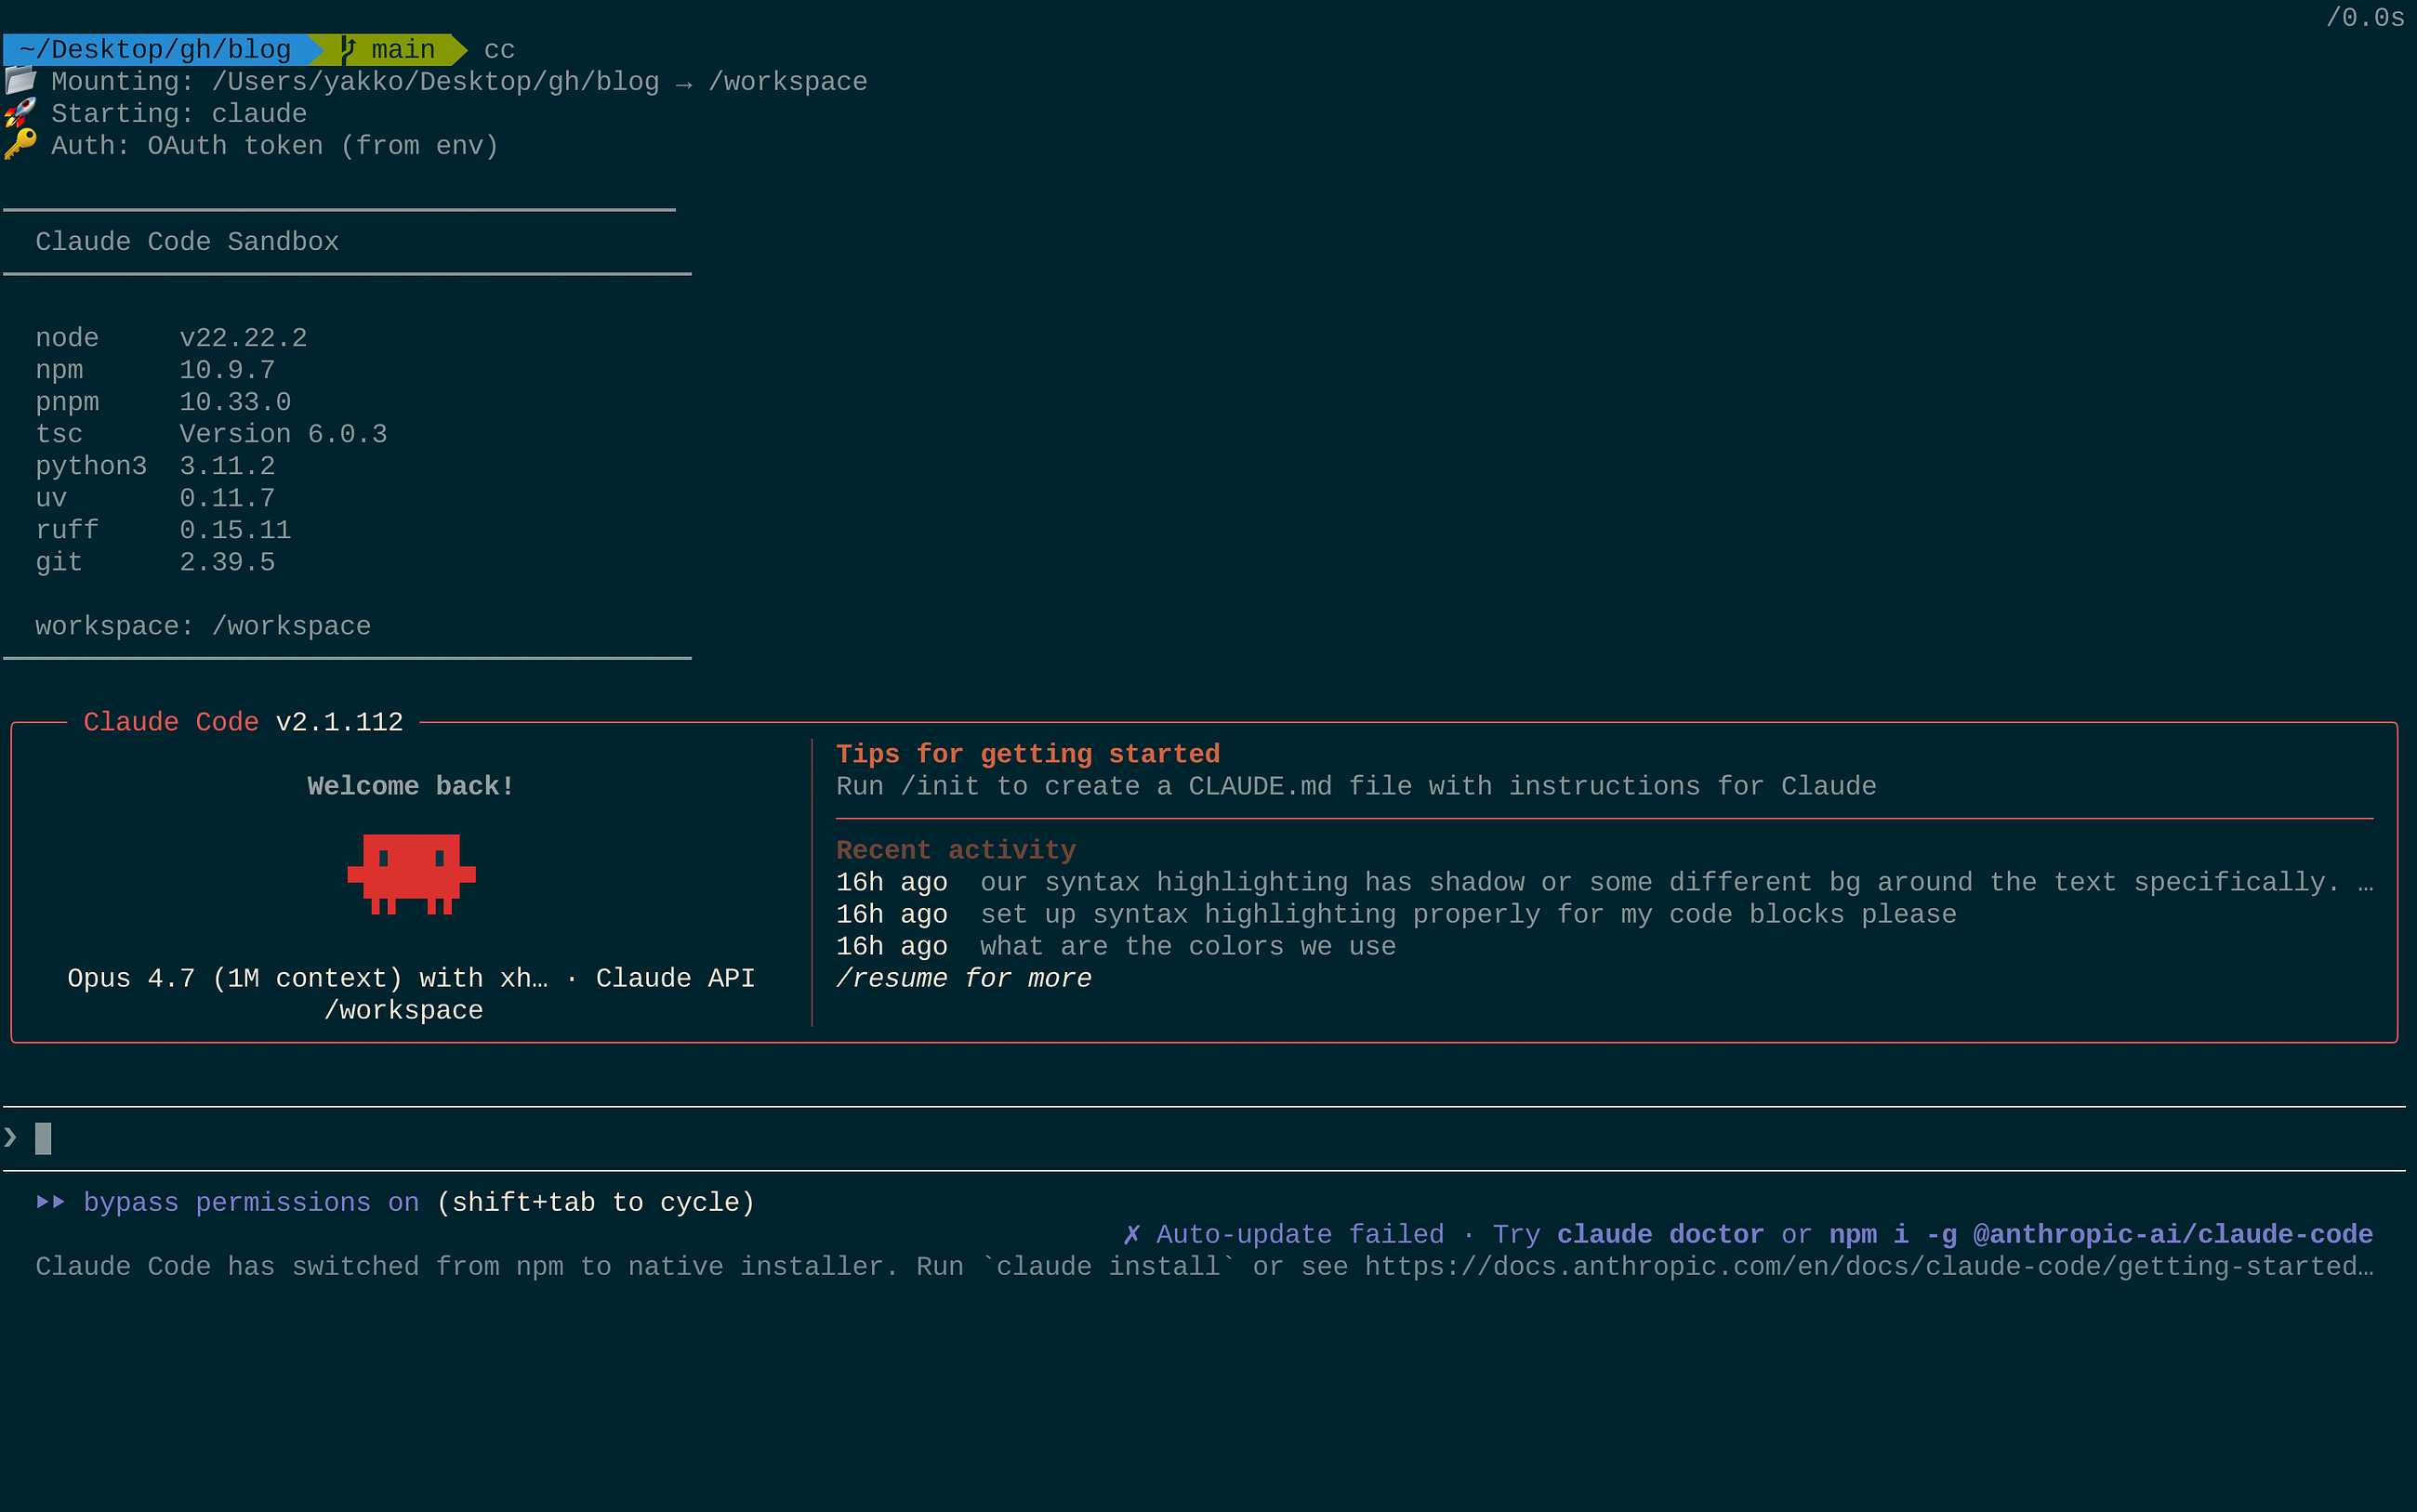The height and width of the screenshot is (1512, 2417).
Task: Click the 'bypass permissions on' status text
Action: point(251,1202)
